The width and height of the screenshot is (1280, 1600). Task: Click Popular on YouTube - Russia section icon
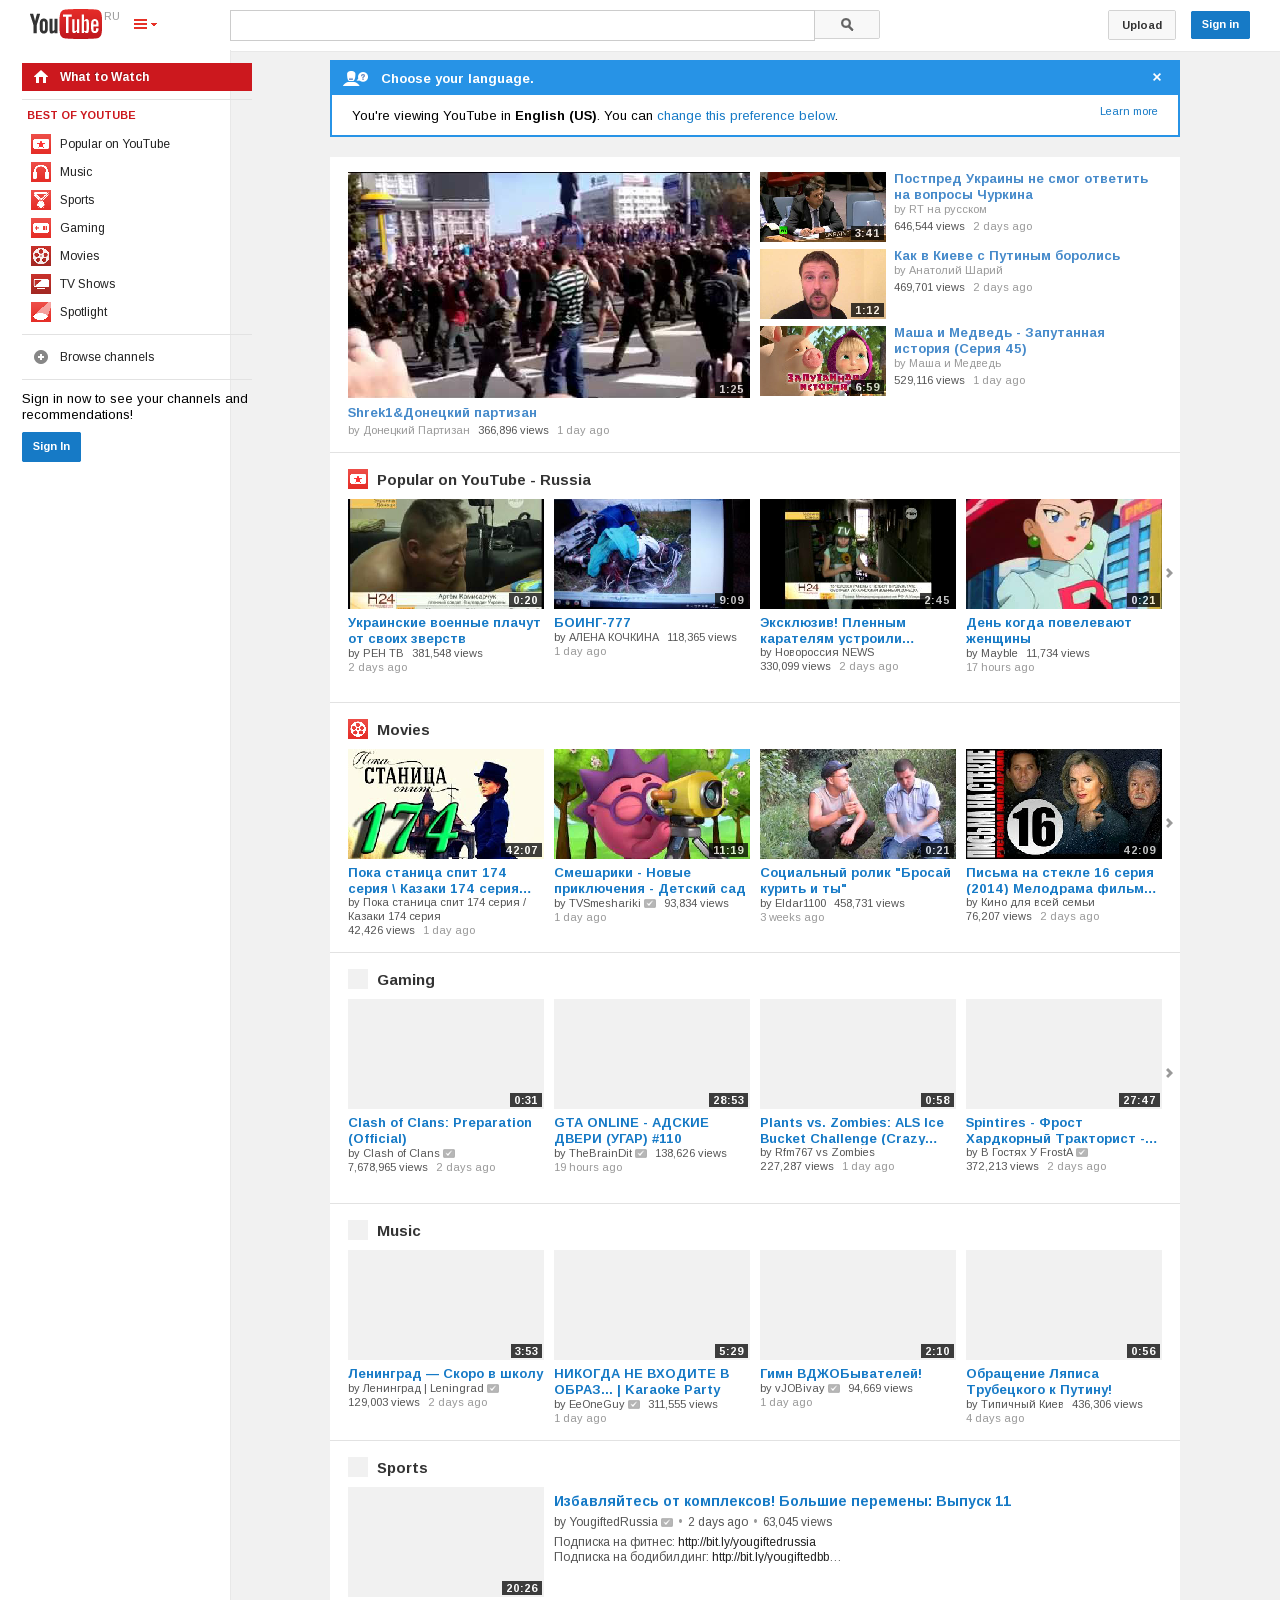(358, 479)
